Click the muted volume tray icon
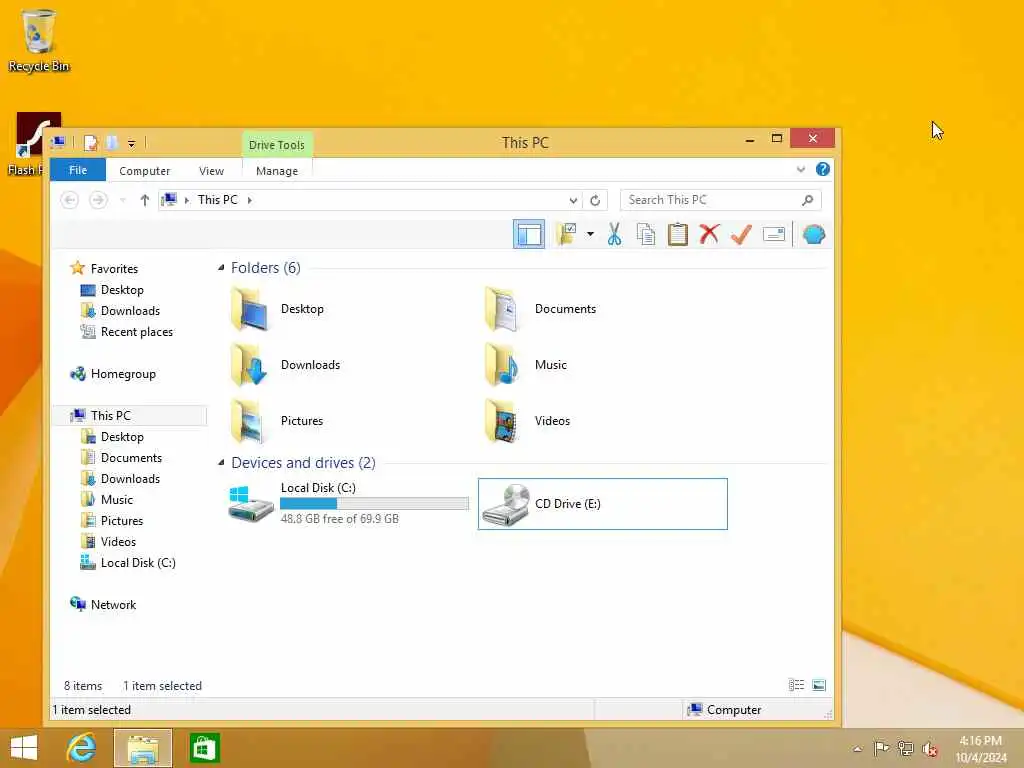The image size is (1024, 768). coord(930,748)
